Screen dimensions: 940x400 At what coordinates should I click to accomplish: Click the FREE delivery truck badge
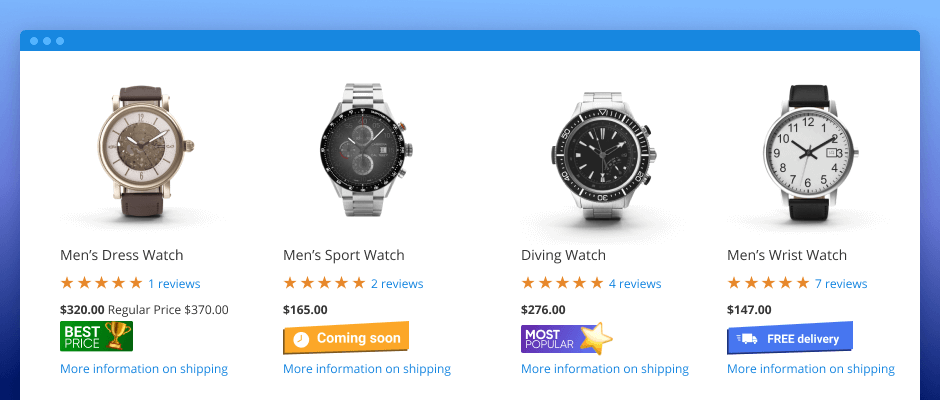(789, 339)
